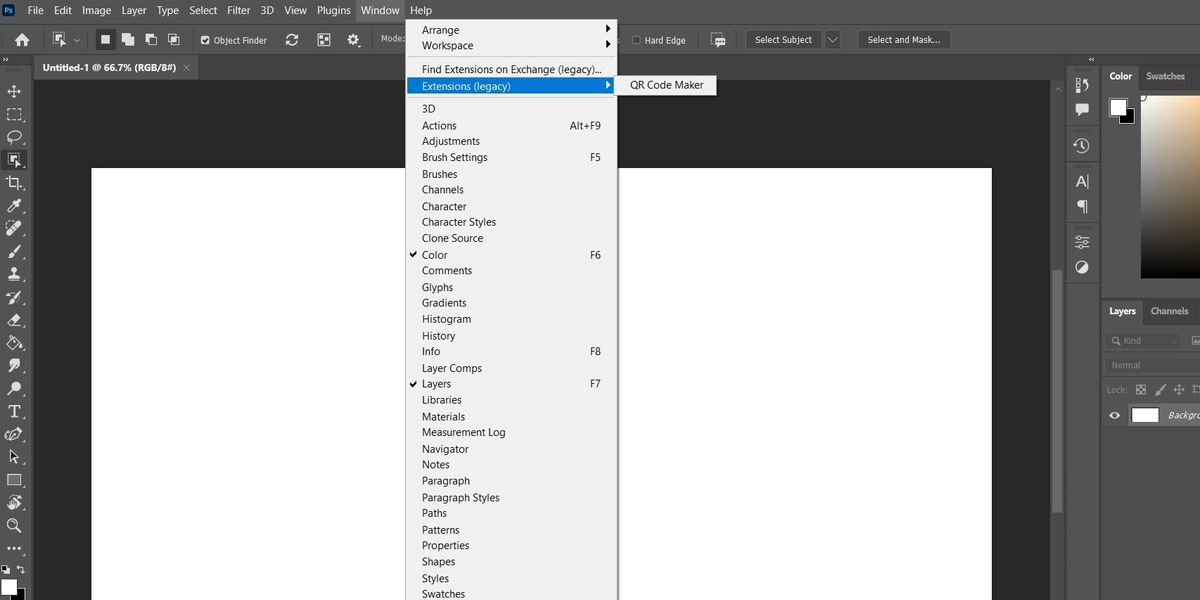This screenshot has width=1200, height=600.
Task: Select the Pen tool
Action: pos(14,434)
